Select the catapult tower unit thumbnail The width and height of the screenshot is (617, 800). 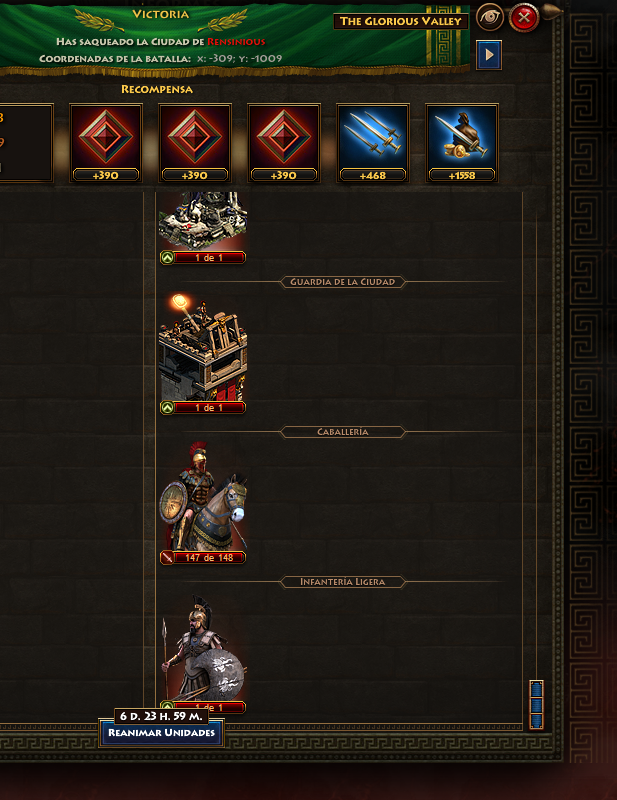click(x=203, y=348)
